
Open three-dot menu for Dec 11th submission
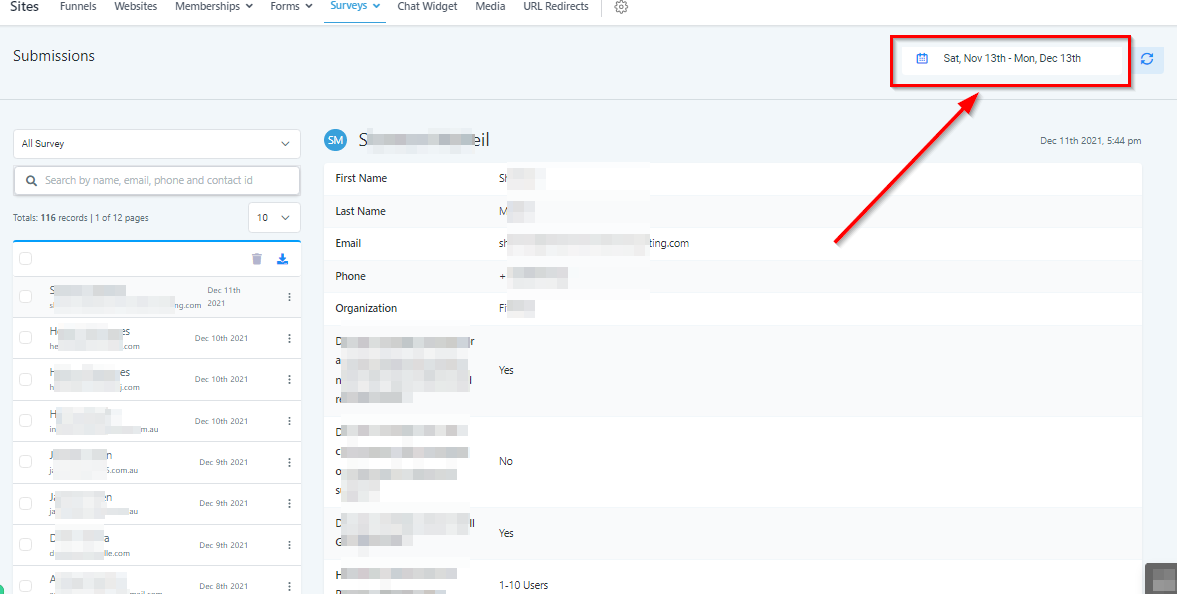(x=289, y=297)
